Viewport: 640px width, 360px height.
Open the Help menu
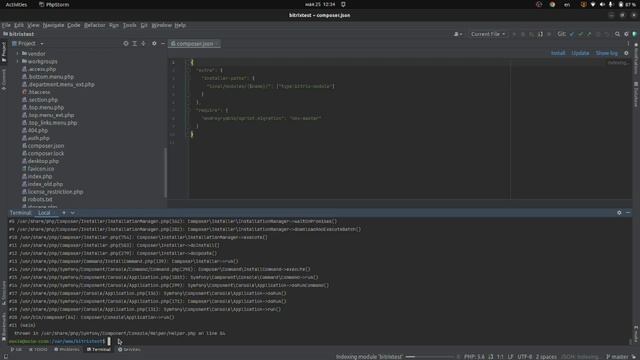[180, 25]
